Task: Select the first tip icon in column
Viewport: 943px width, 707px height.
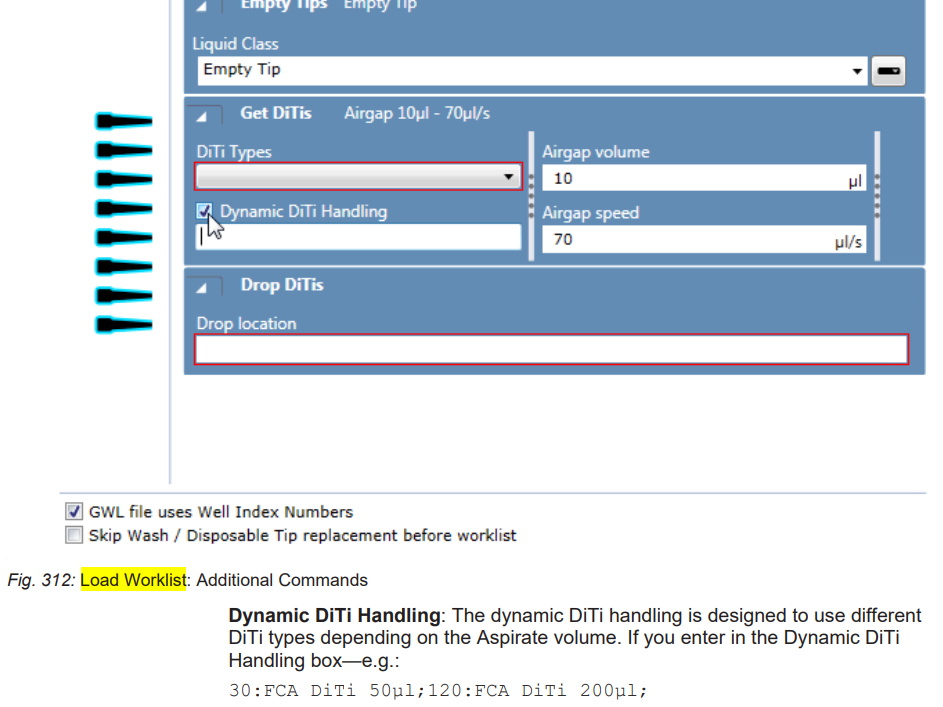Action: (124, 121)
